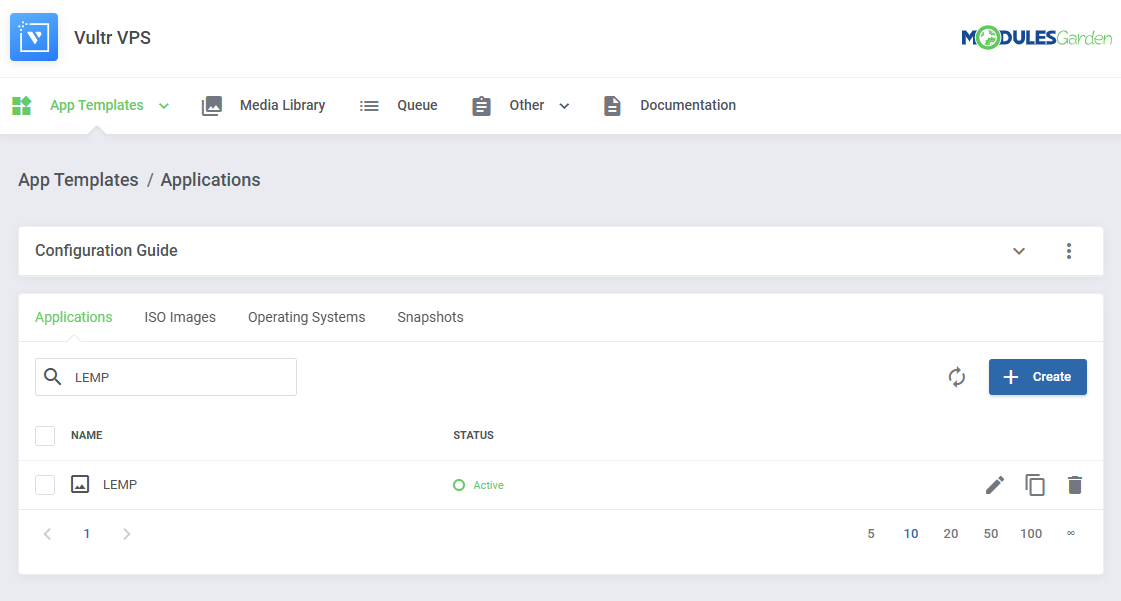The image size is (1121, 601).
Task: Click the LEMP image thumbnail icon
Action: click(x=80, y=485)
